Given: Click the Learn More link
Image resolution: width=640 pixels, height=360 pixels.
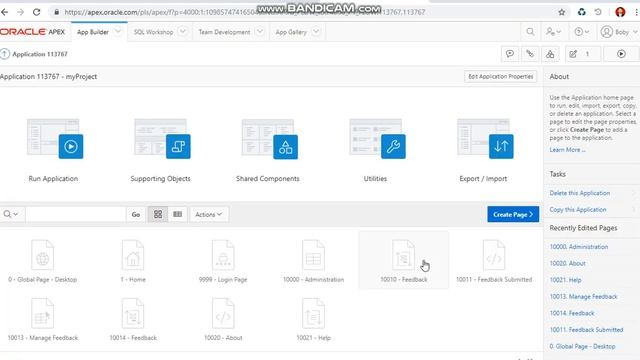Looking at the screenshot, I should (x=567, y=150).
